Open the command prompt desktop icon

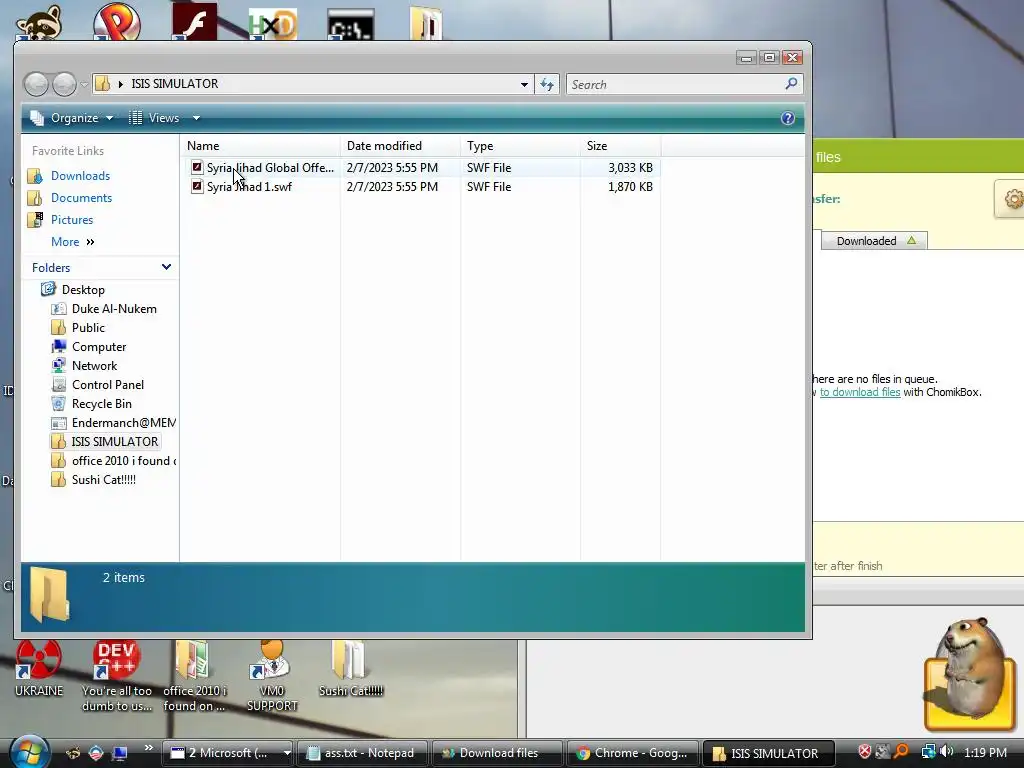[351, 24]
